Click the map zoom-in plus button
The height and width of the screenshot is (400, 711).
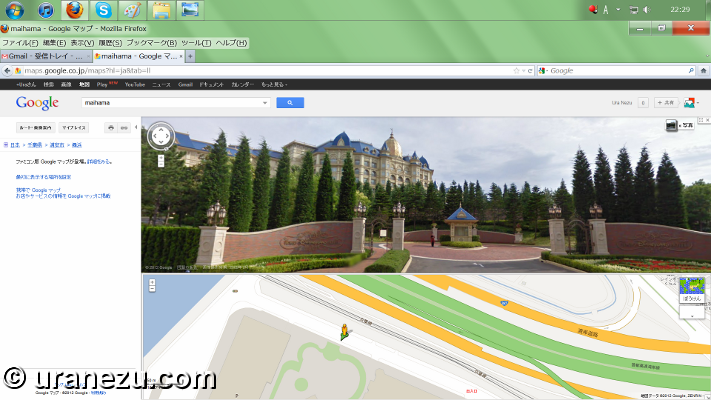coord(152,282)
